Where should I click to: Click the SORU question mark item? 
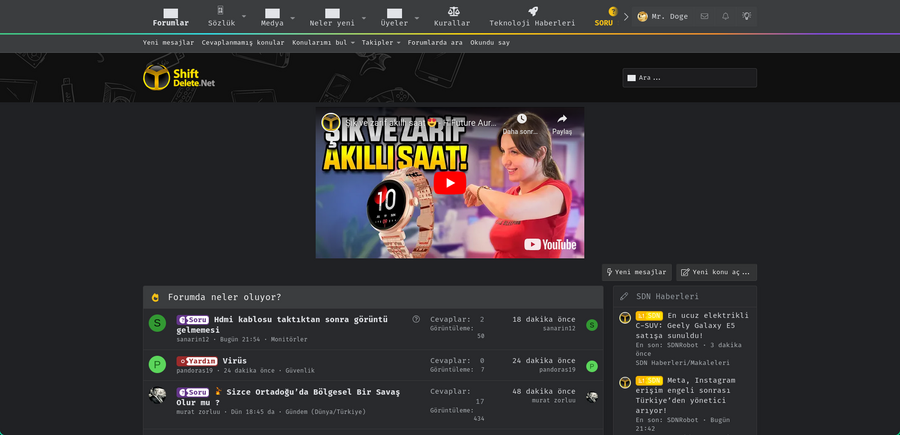pyautogui.click(x=604, y=17)
